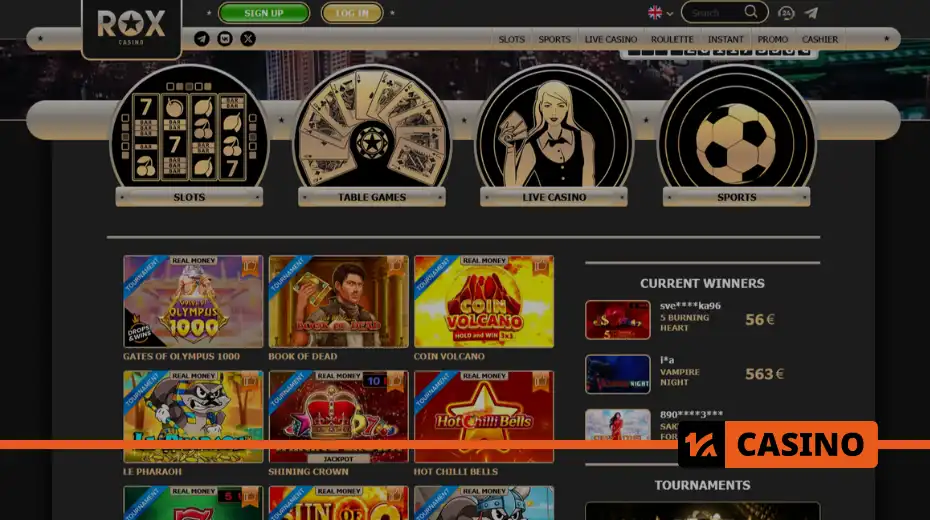Toggle the thumbs-up ribbon on Book of Dead

[395, 266]
